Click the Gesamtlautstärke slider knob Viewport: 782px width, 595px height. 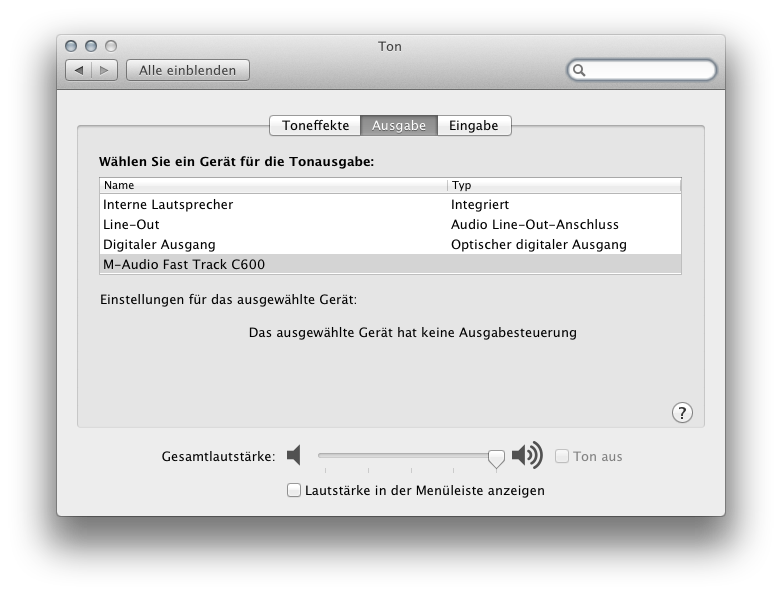coord(496,458)
